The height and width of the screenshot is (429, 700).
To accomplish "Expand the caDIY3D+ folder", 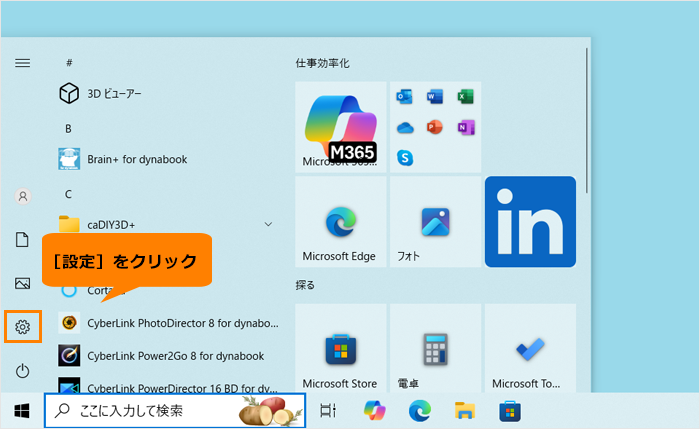I will 267,224.
